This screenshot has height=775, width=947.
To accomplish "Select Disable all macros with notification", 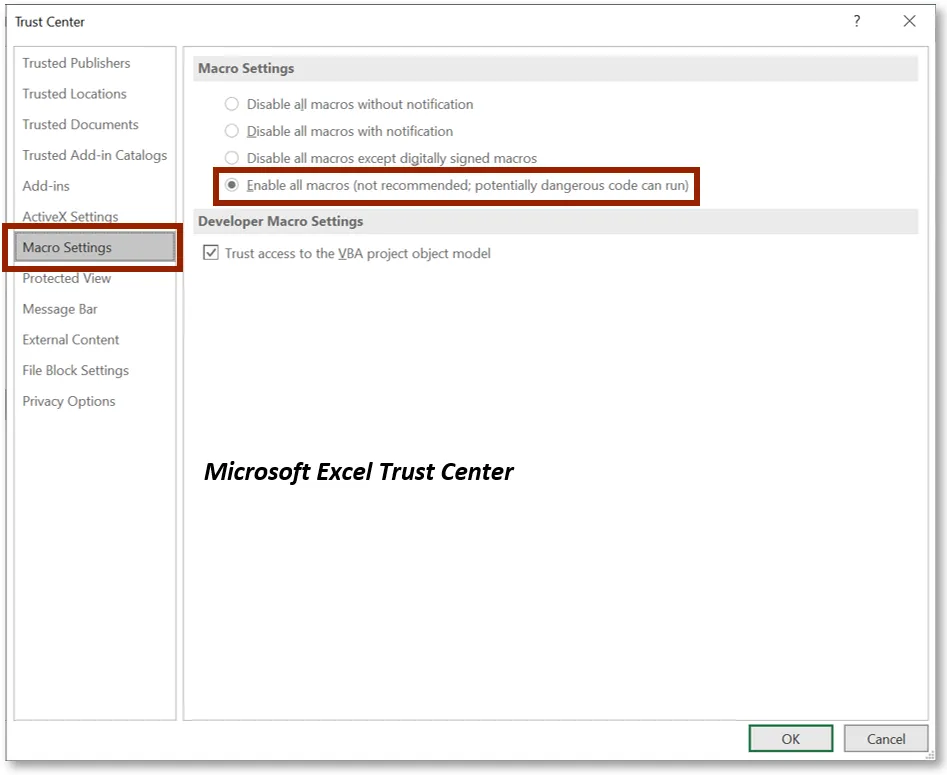I will [x=232, y=131].
